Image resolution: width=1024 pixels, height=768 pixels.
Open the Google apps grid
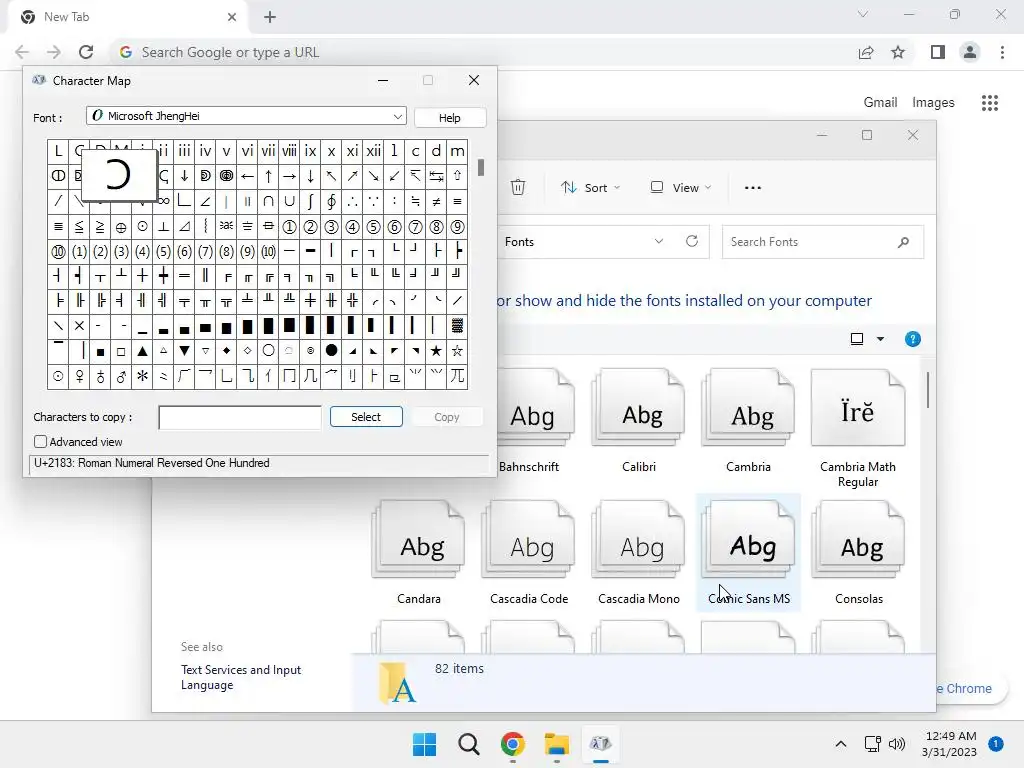[990, 103]
